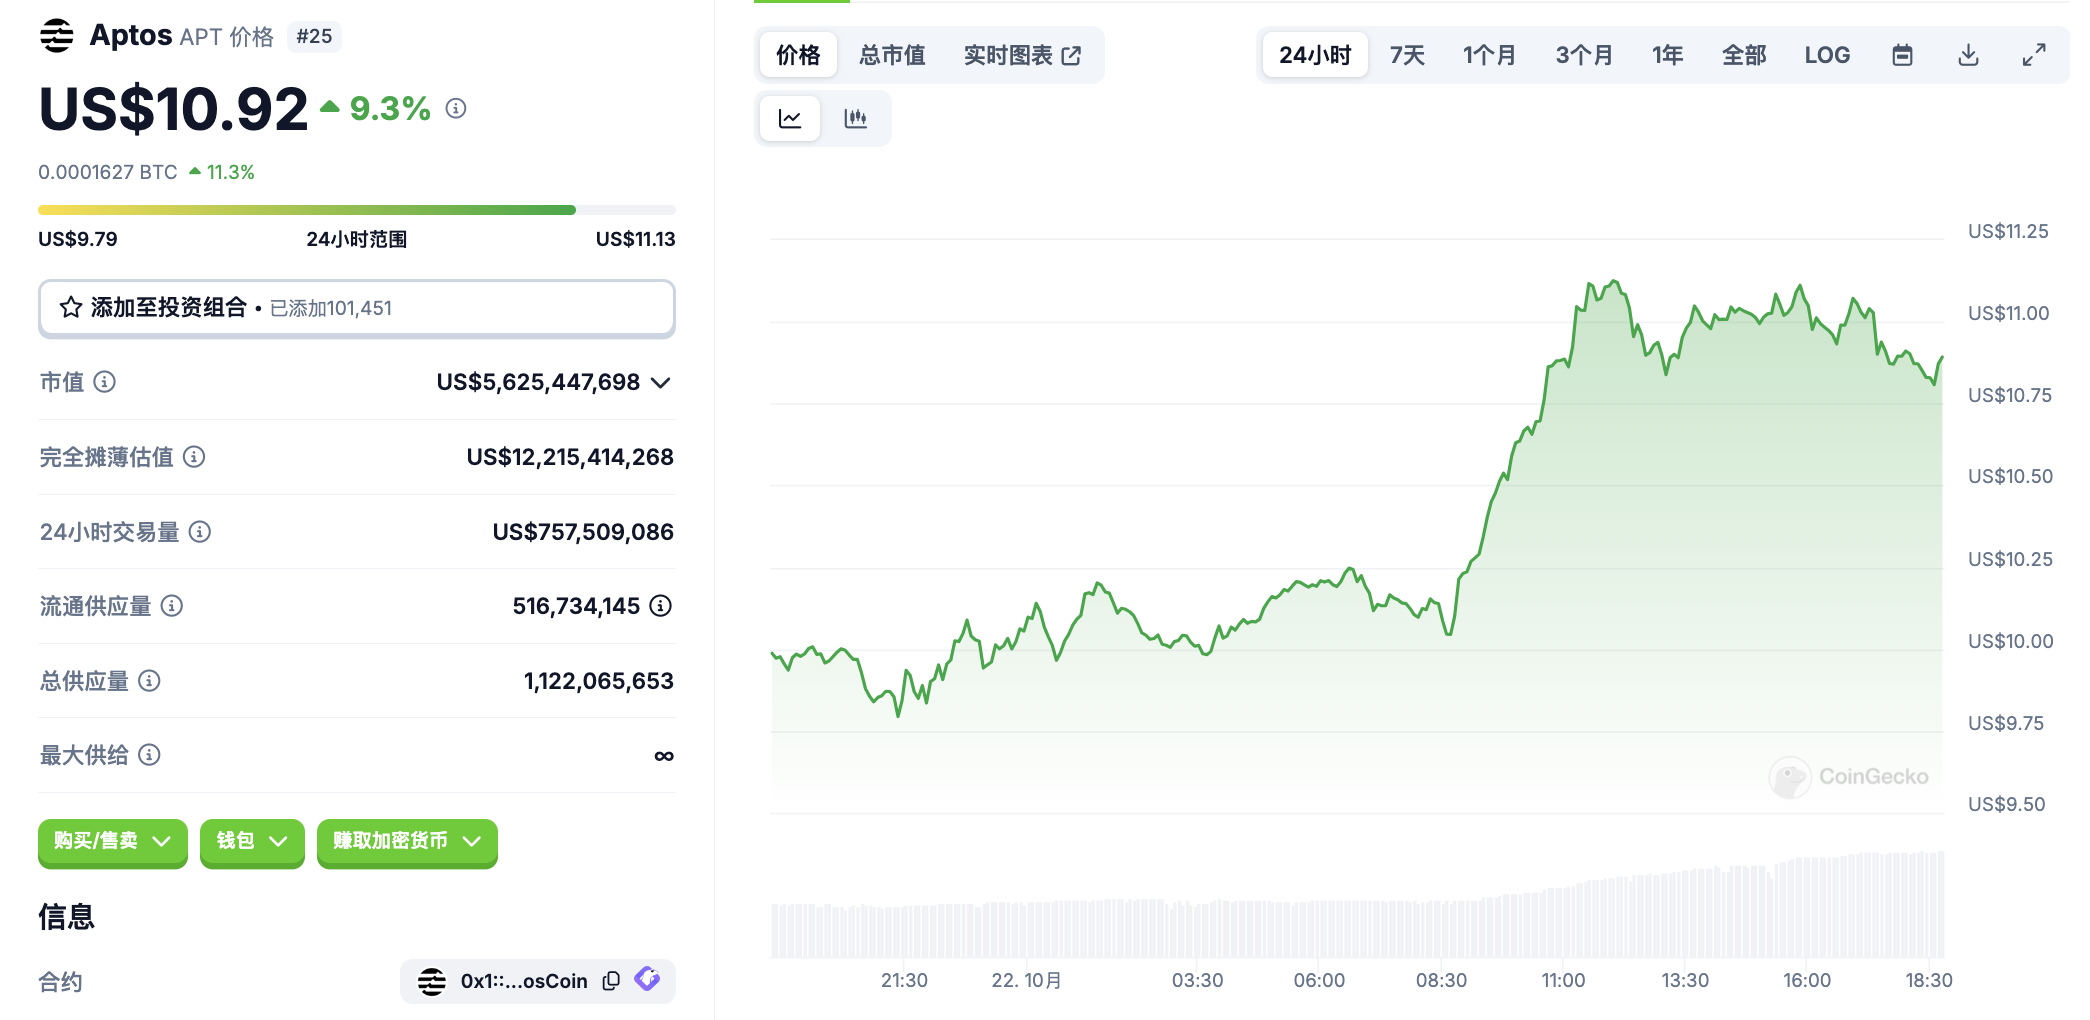Switch to the candlestick chart view icon
This screenshot has width=2090, height=1020.
pyautogui.click(x=855, y=119)
